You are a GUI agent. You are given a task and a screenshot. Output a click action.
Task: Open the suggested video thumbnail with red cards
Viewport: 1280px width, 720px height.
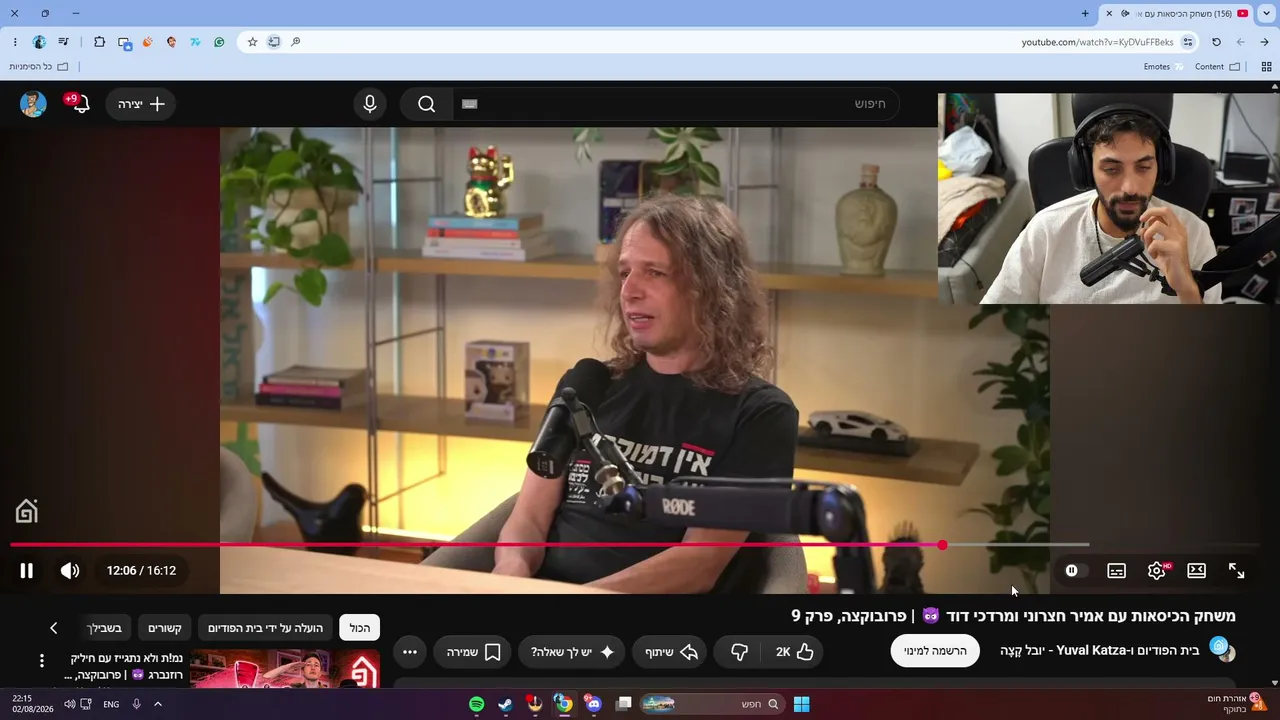(285, 669)
